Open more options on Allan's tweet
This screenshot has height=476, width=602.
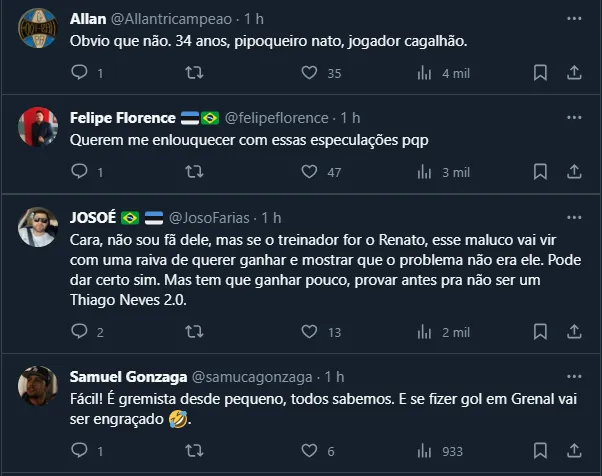575,19
